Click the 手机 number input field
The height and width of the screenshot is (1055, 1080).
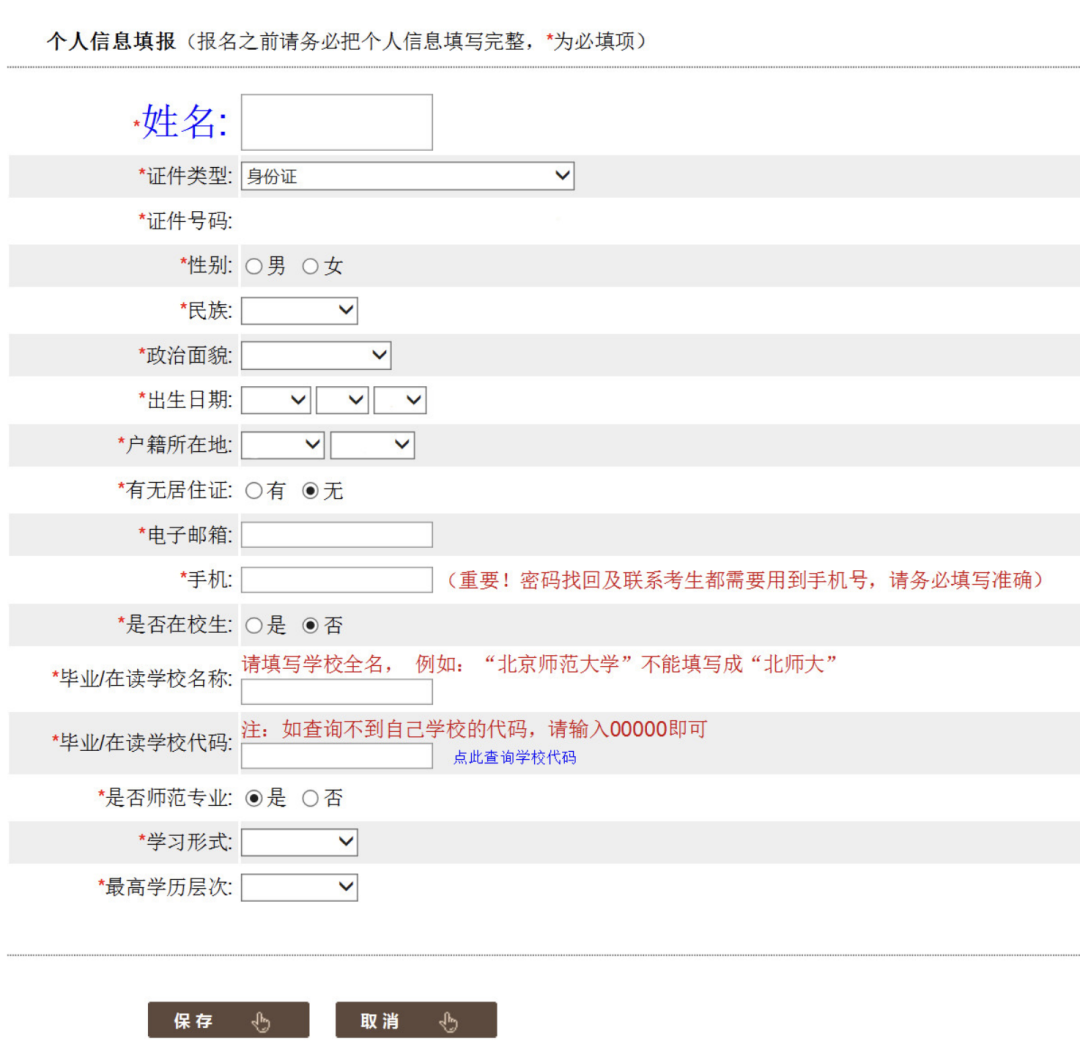click(336, 580)
